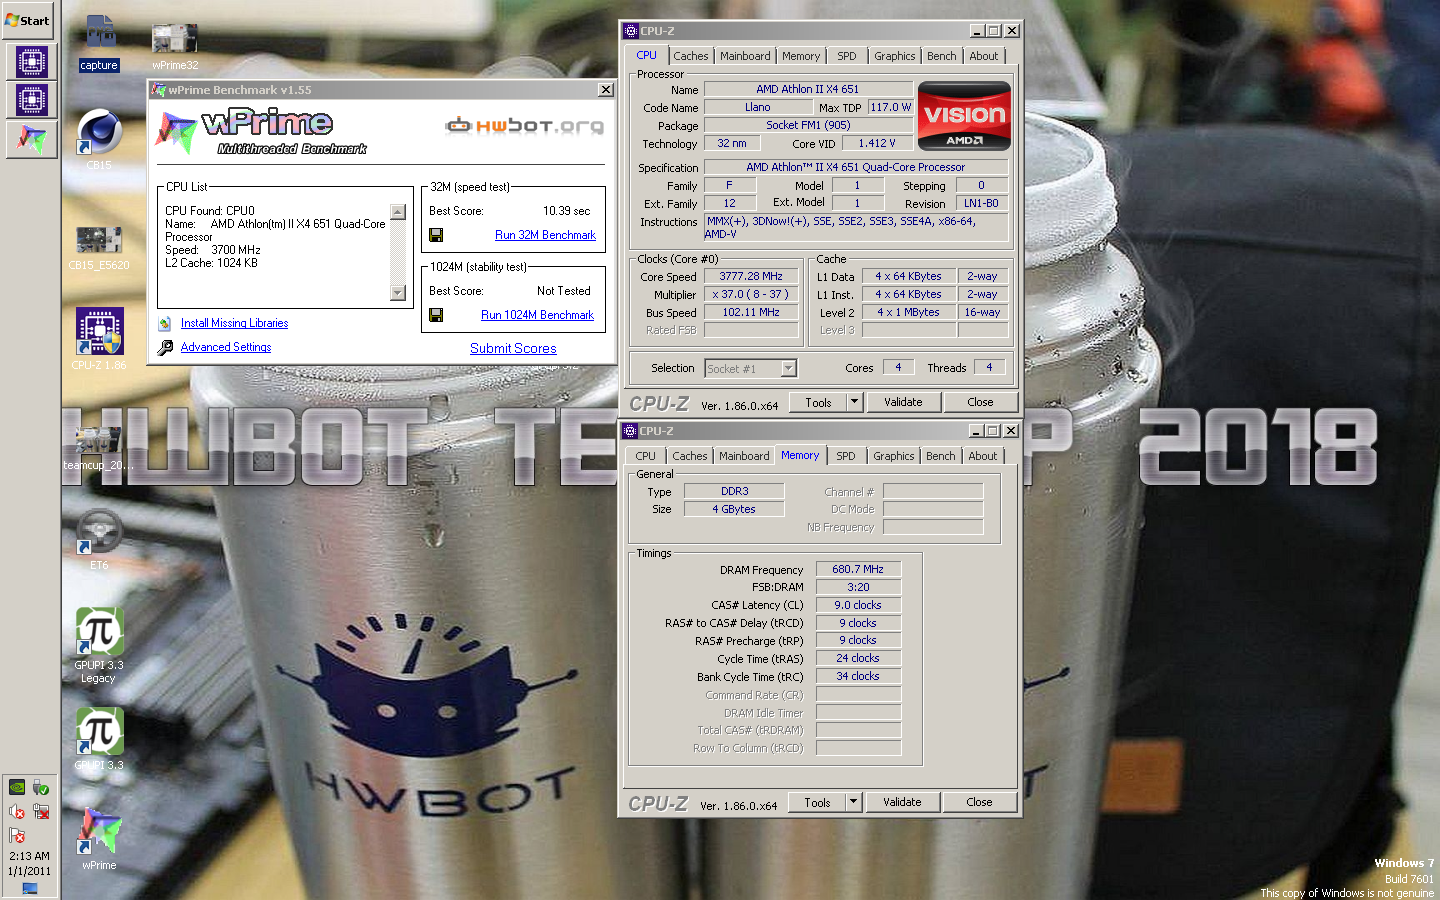Click Validate in bottom CPU-Z window
This screenshot has height=900, width=1440.
[x=902, y=802]
